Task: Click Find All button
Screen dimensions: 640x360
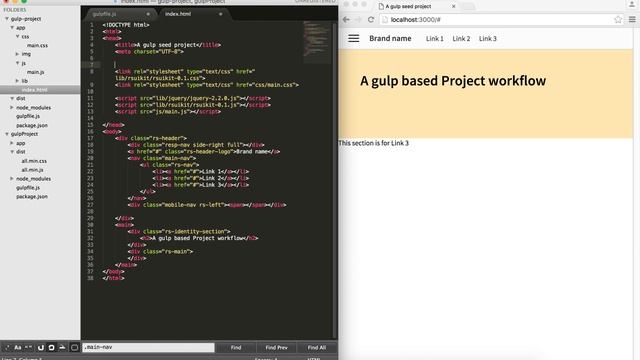Action: pos(317,347)
